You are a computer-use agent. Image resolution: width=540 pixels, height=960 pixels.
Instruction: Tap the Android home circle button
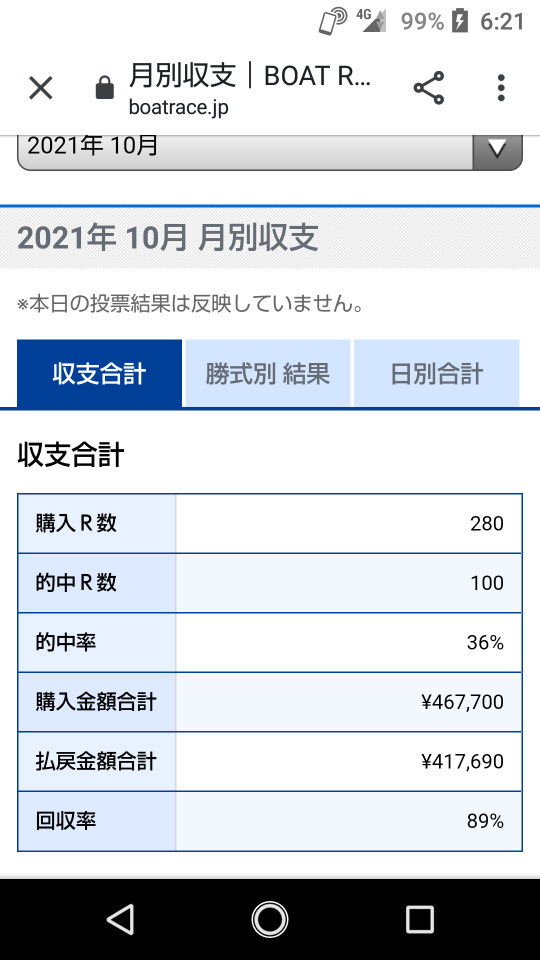point(269,919)
